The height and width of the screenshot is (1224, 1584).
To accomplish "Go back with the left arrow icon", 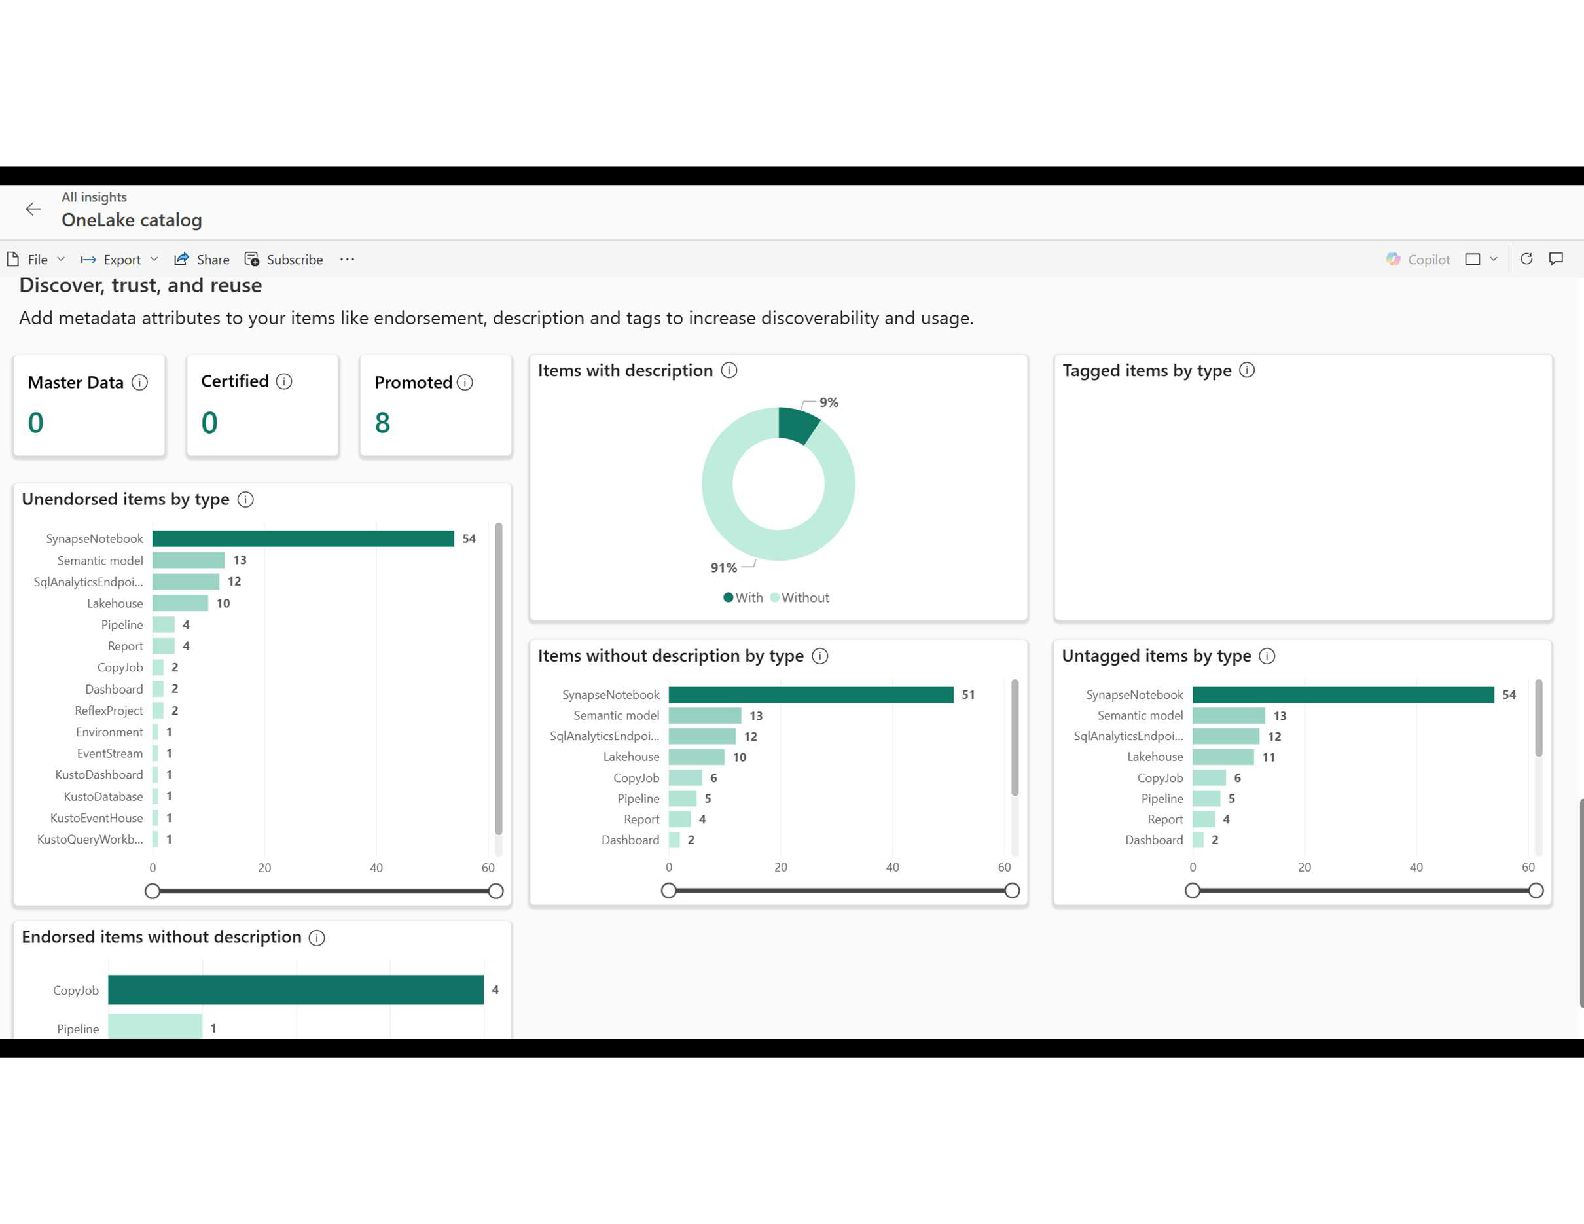I will pos(33,209).
